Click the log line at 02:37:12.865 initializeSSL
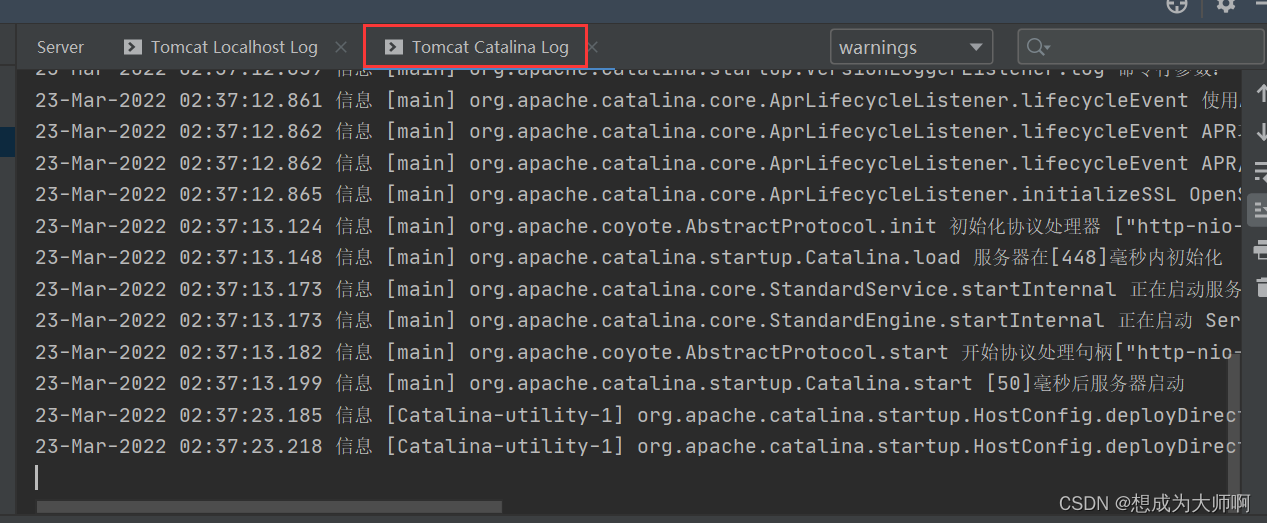This screenshot has width=1267, height=523. [637, 194]
